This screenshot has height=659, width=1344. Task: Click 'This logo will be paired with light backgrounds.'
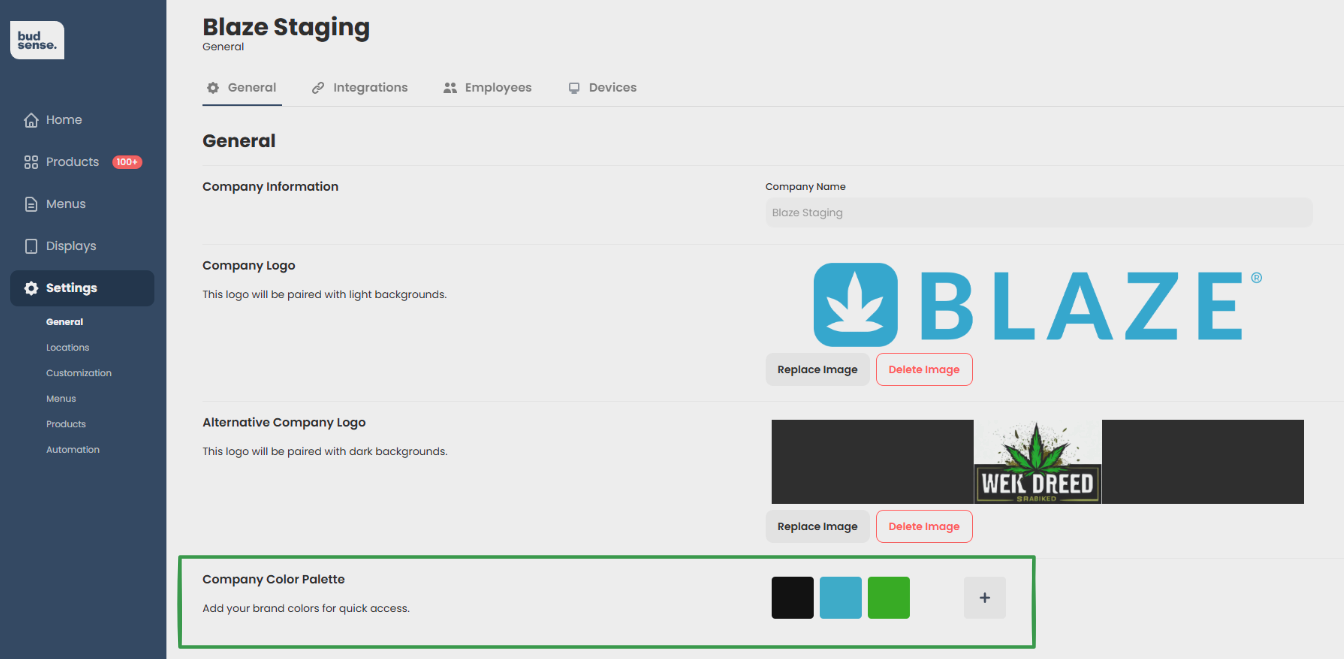click(324, 294)
